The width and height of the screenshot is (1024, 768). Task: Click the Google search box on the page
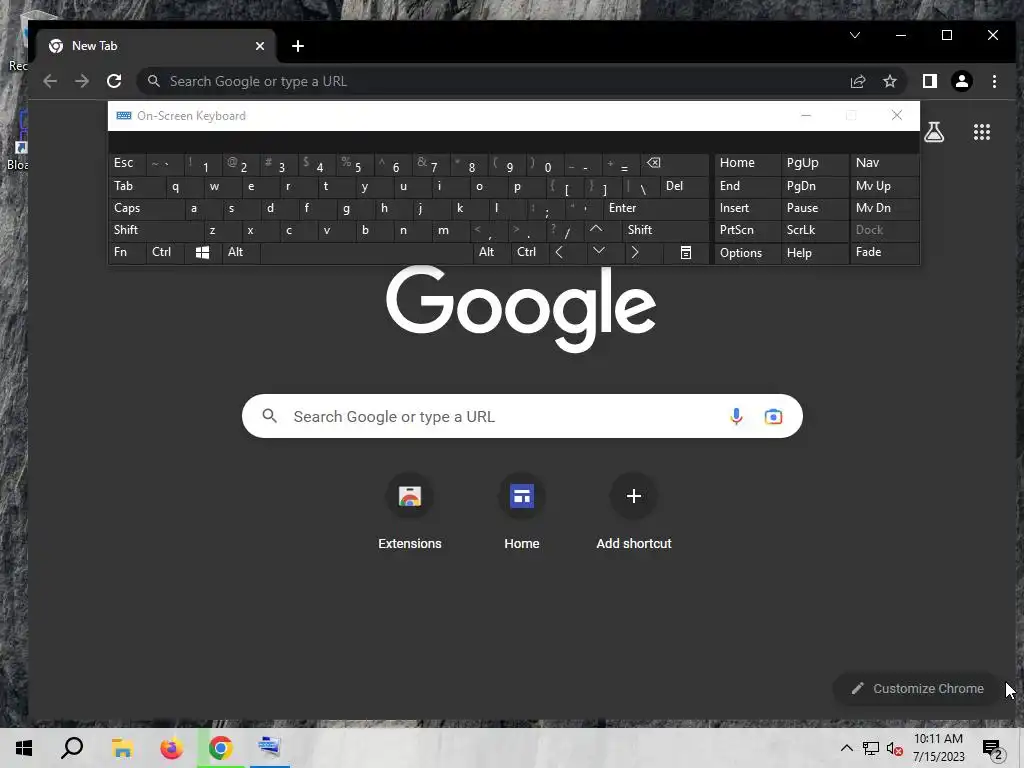(x=522, y=416)
